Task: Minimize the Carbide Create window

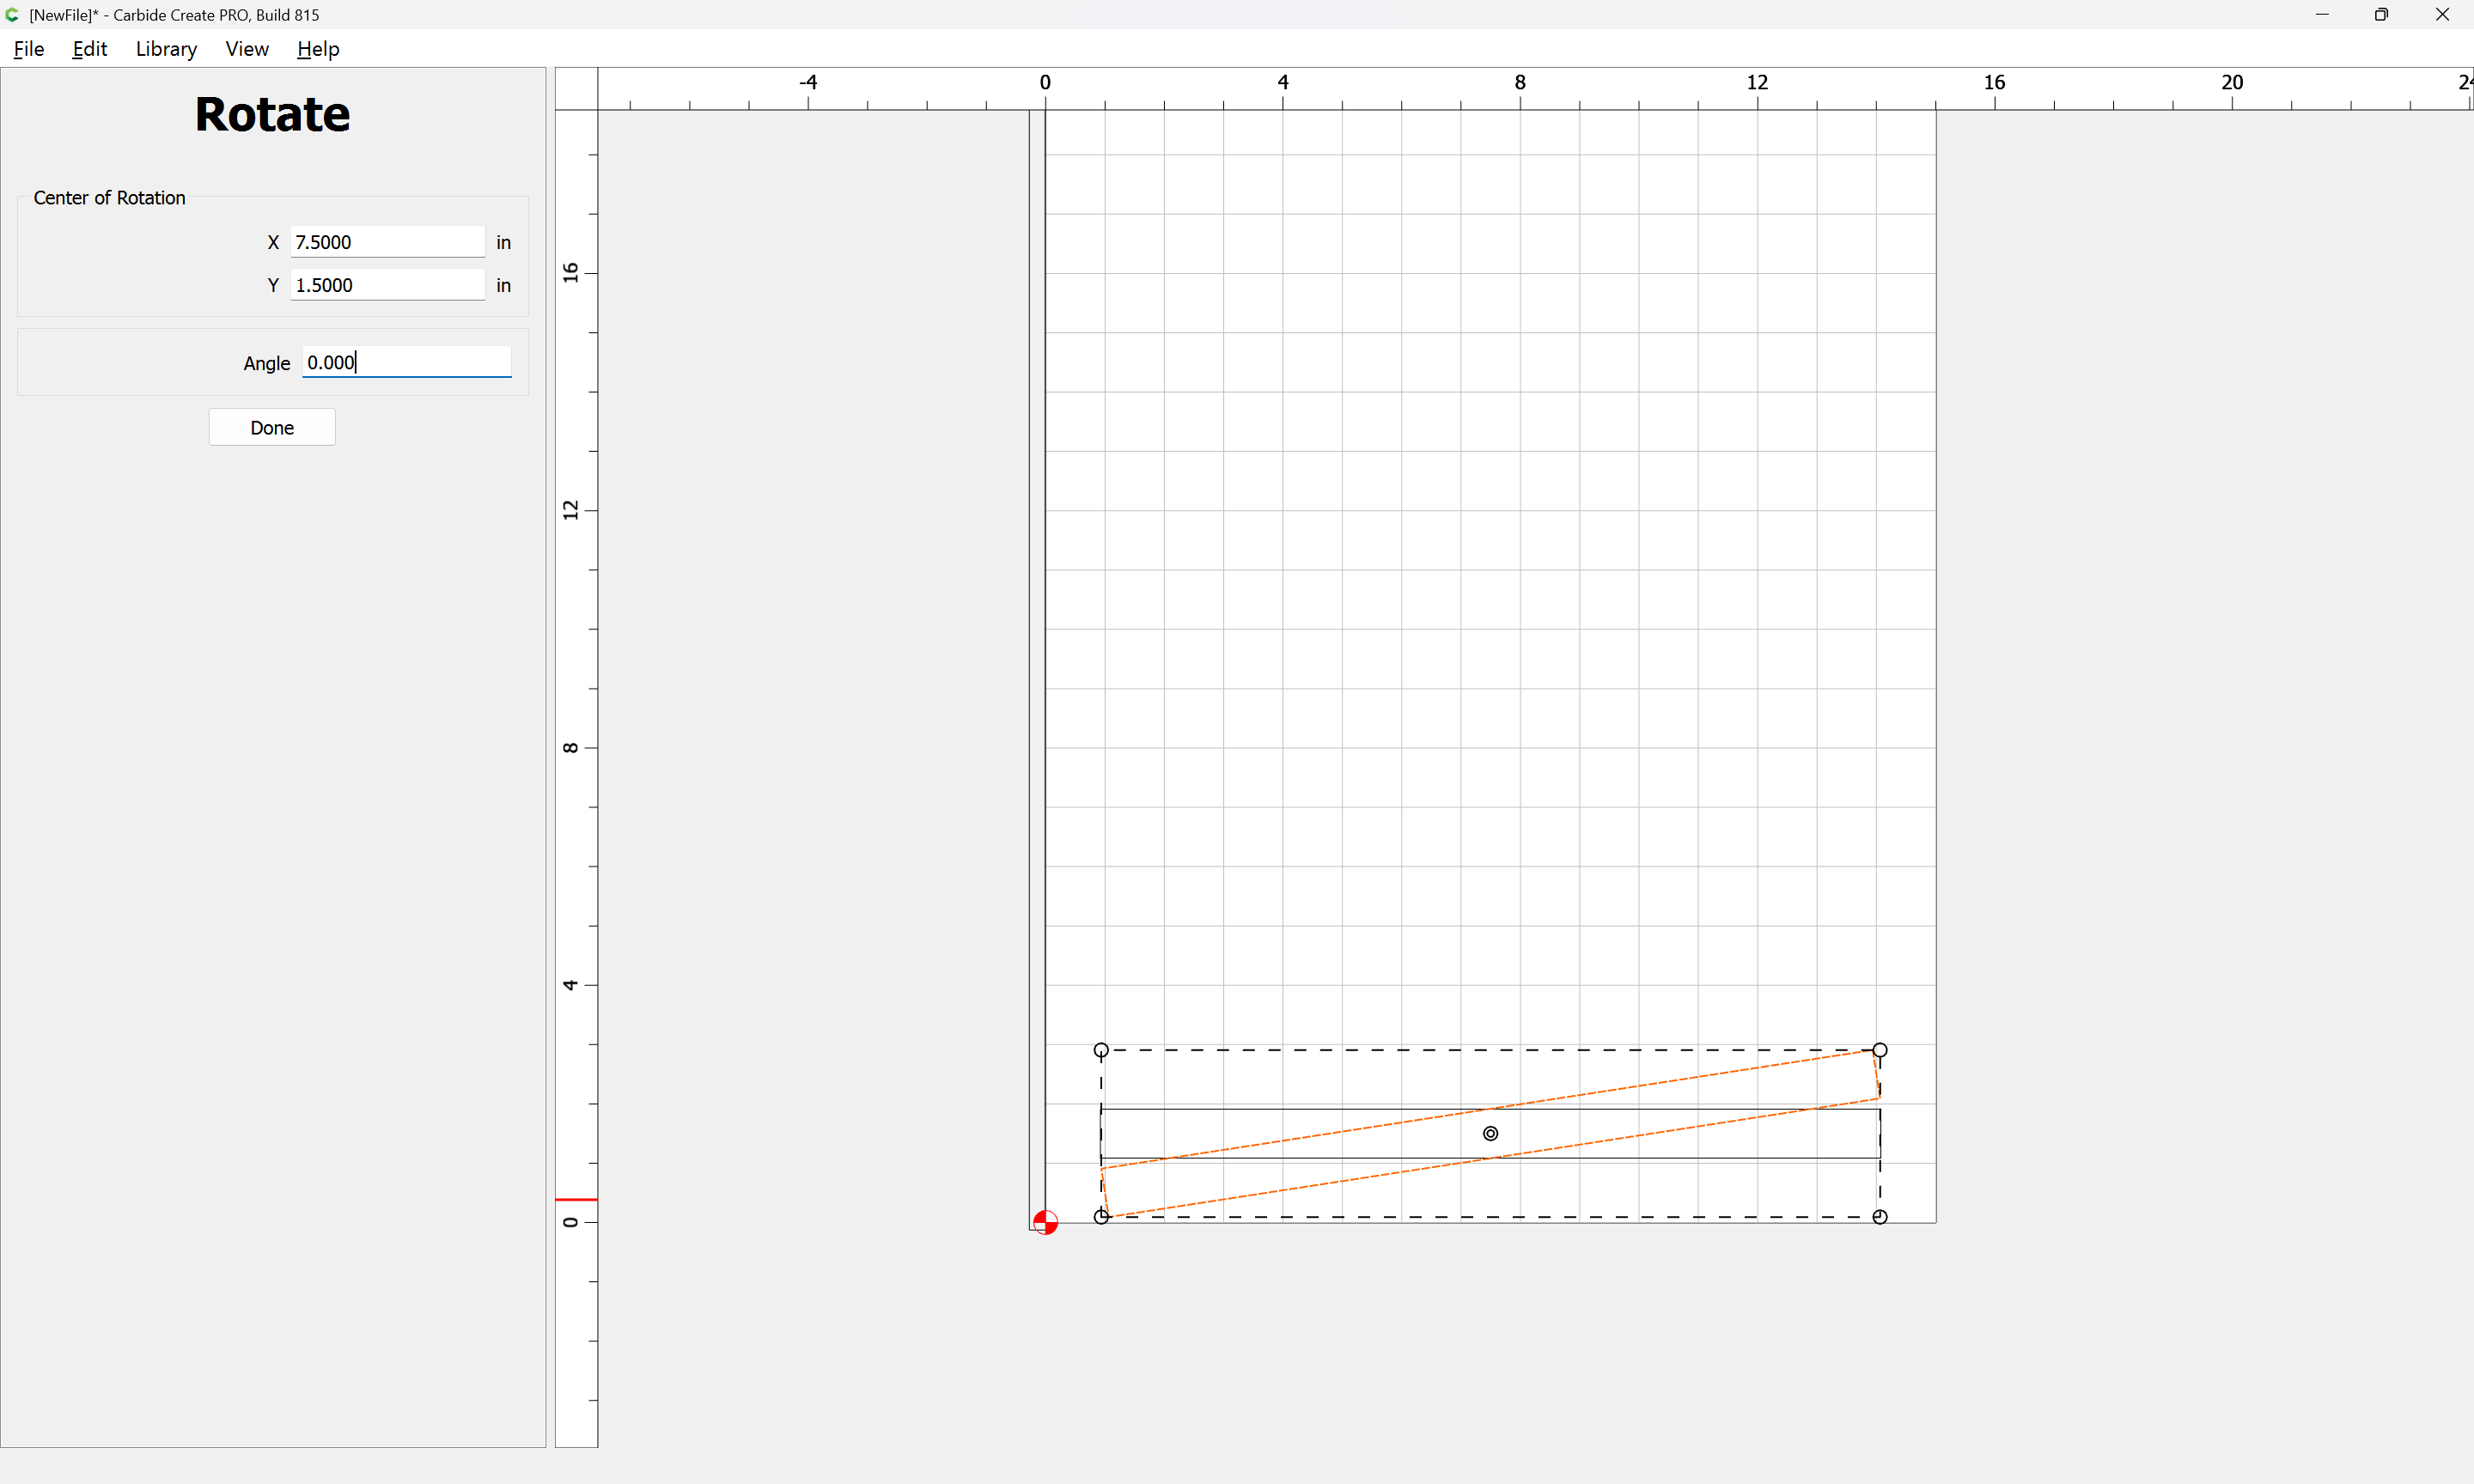Action: 2322,15
